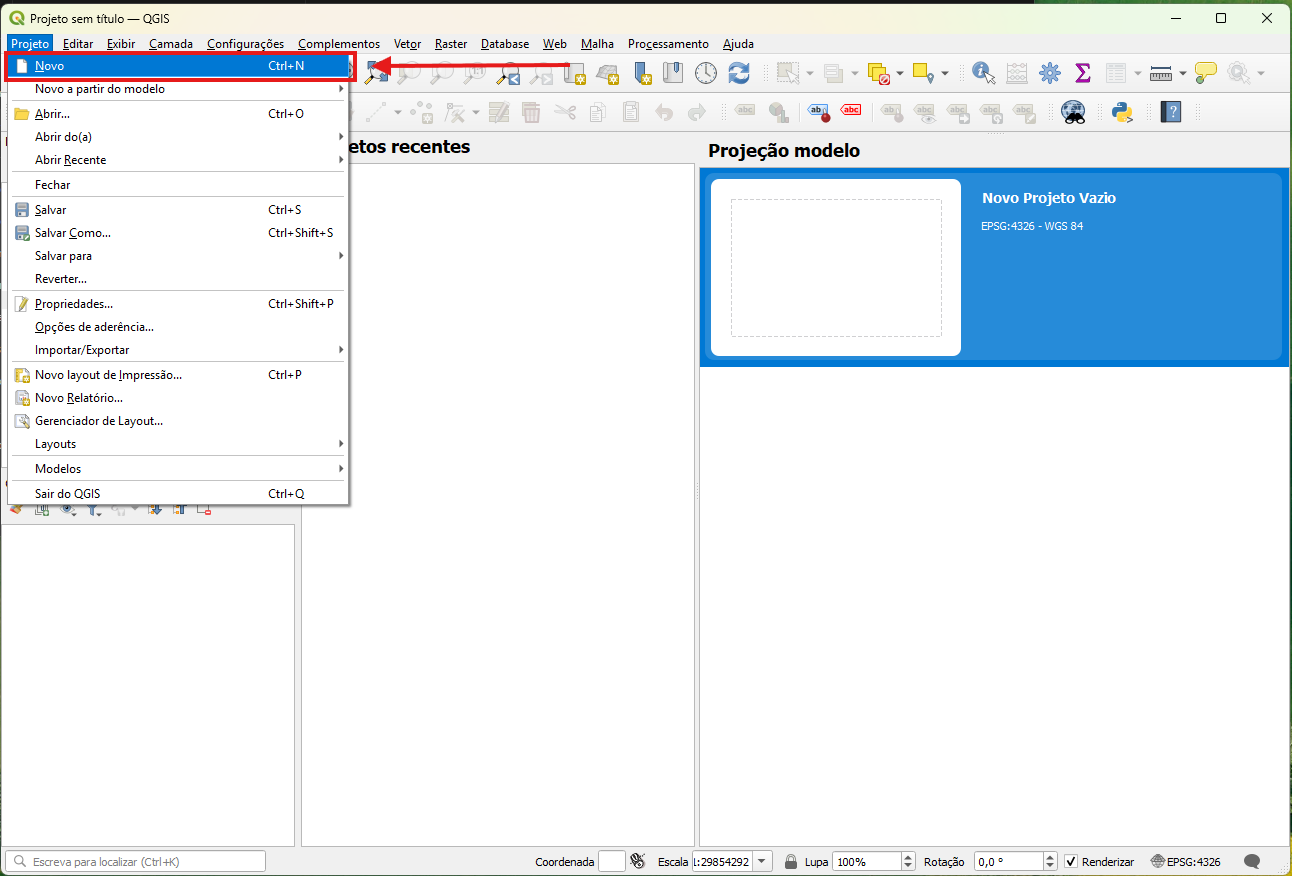1292x876 pixels.
Task: Open the help contents question-mark icon
Action: pyautogui.click(x=1171, y=112)
